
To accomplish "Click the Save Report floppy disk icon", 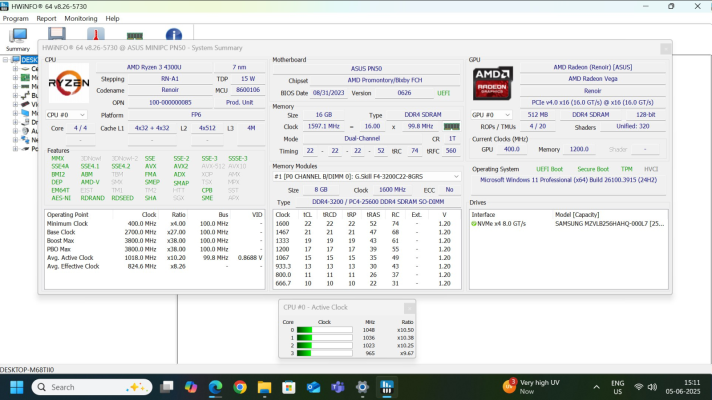I will (57, 34).
